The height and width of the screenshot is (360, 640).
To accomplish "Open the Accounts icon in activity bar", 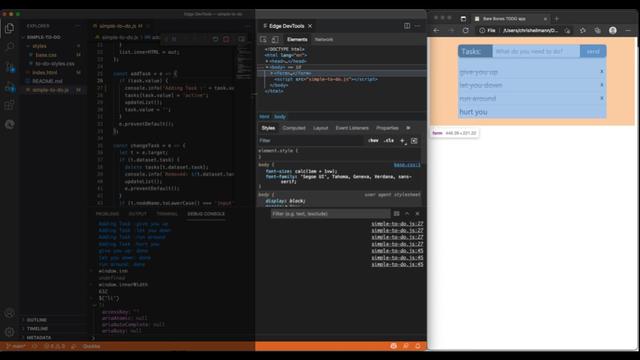I will point(10,313).
